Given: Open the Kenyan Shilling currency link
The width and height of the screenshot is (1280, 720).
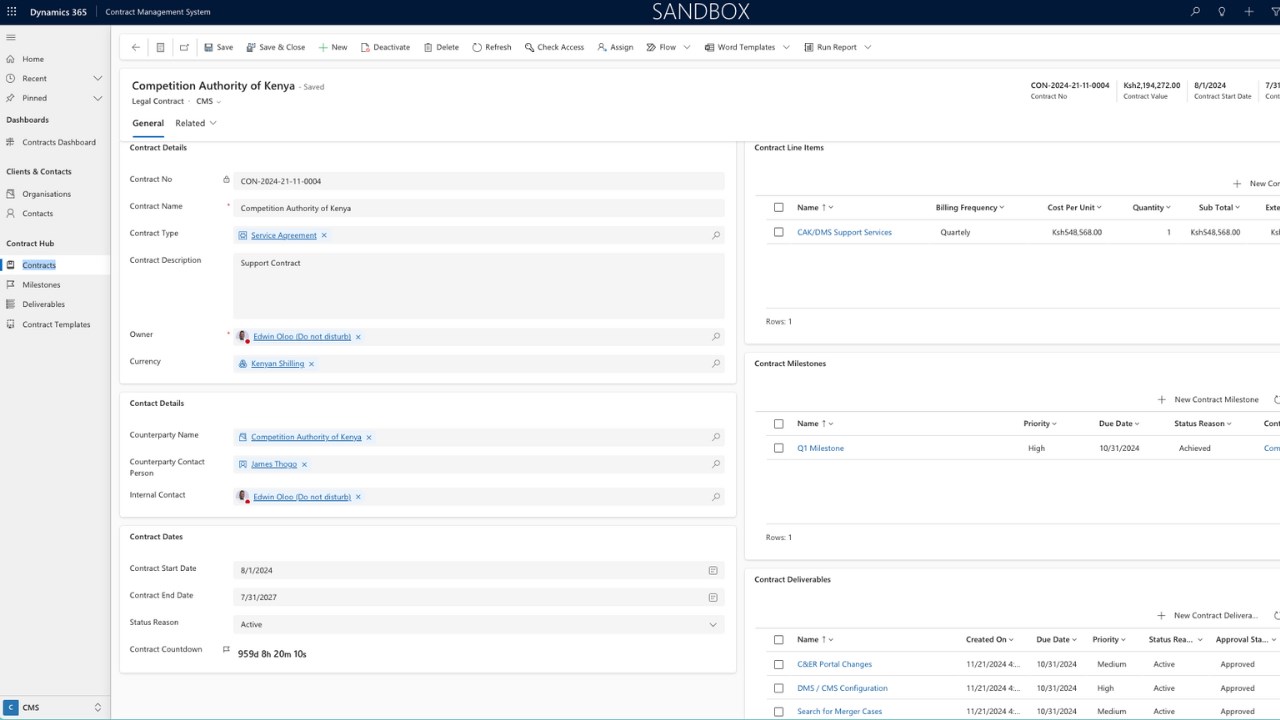Looking at the screenshot, I should coord(277,363).
